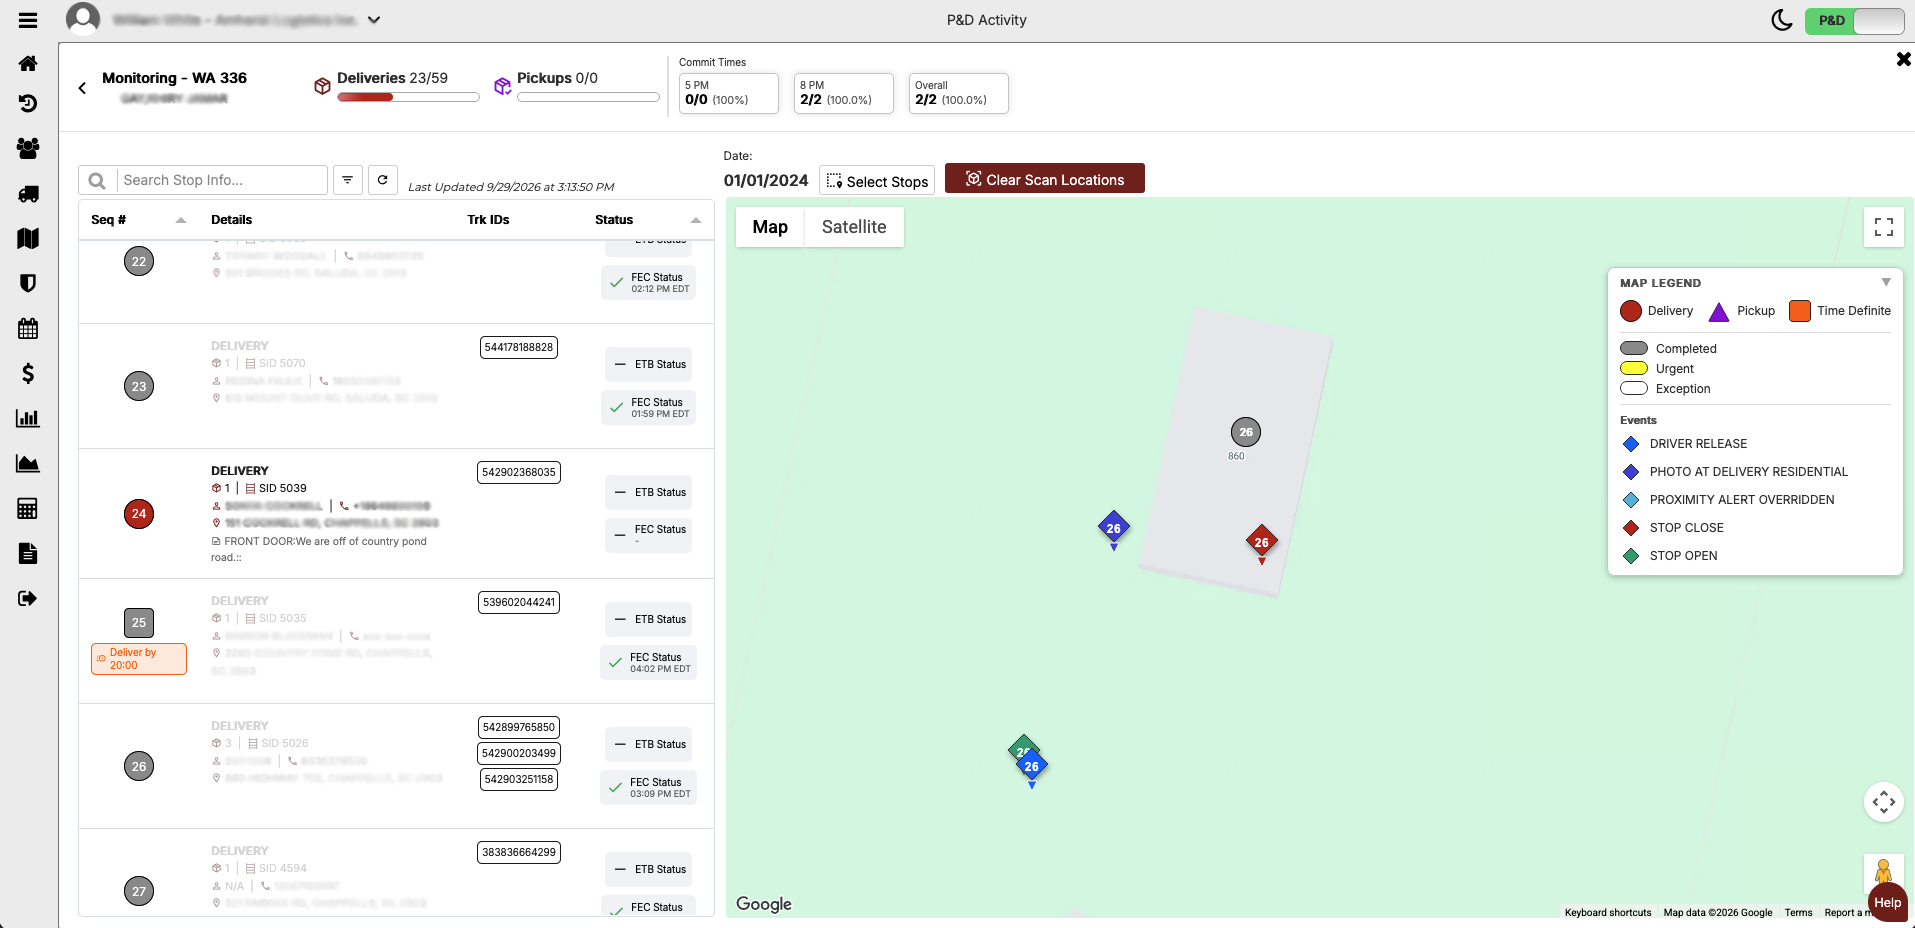Toggle the P&D switch
This screenshot has height=928, width=1915.
tap(1855, 20)
